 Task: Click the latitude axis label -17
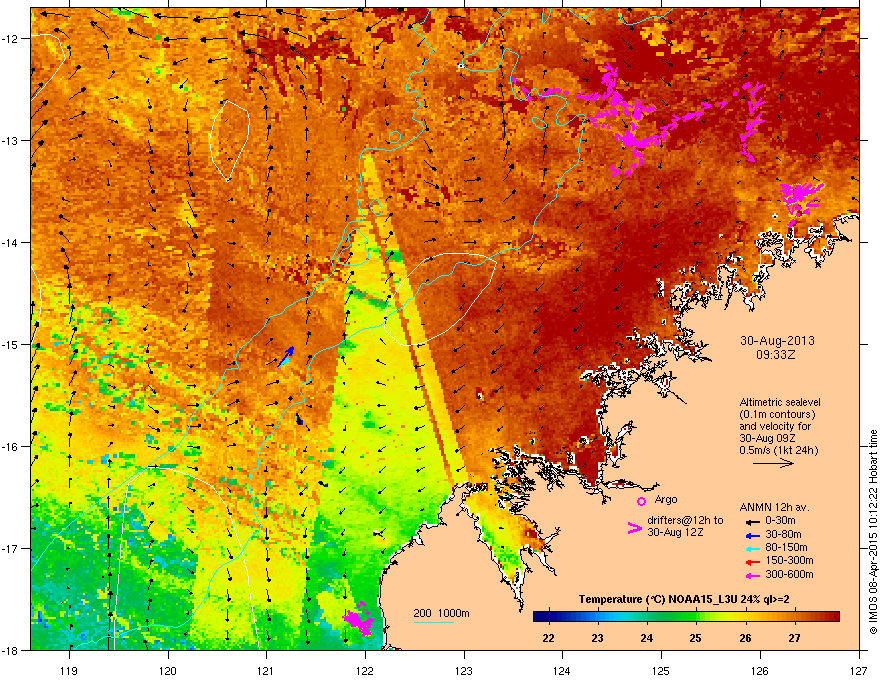coord(10,548)
